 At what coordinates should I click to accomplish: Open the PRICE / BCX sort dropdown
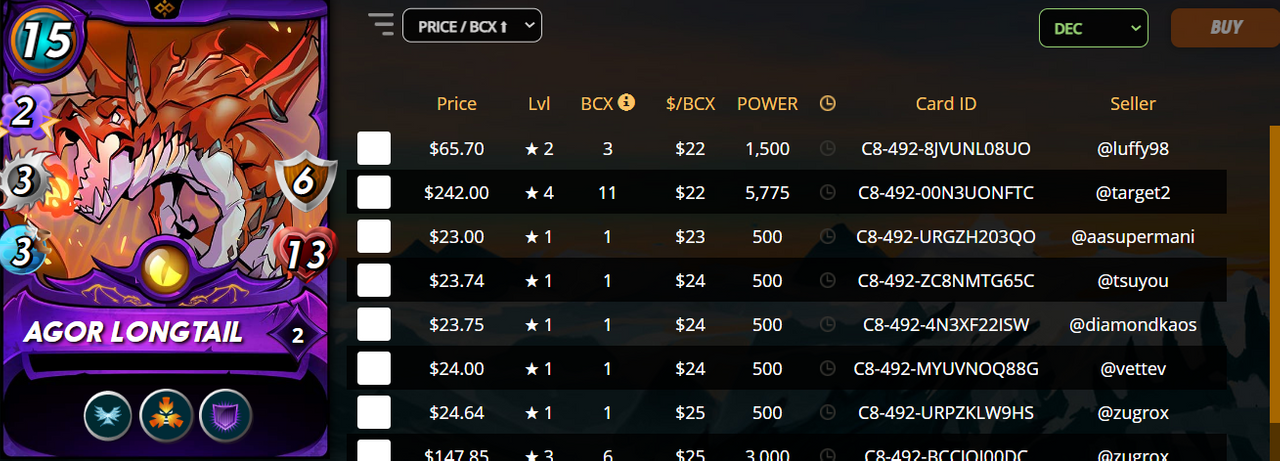pyautogui.click(x=472, y=26)
